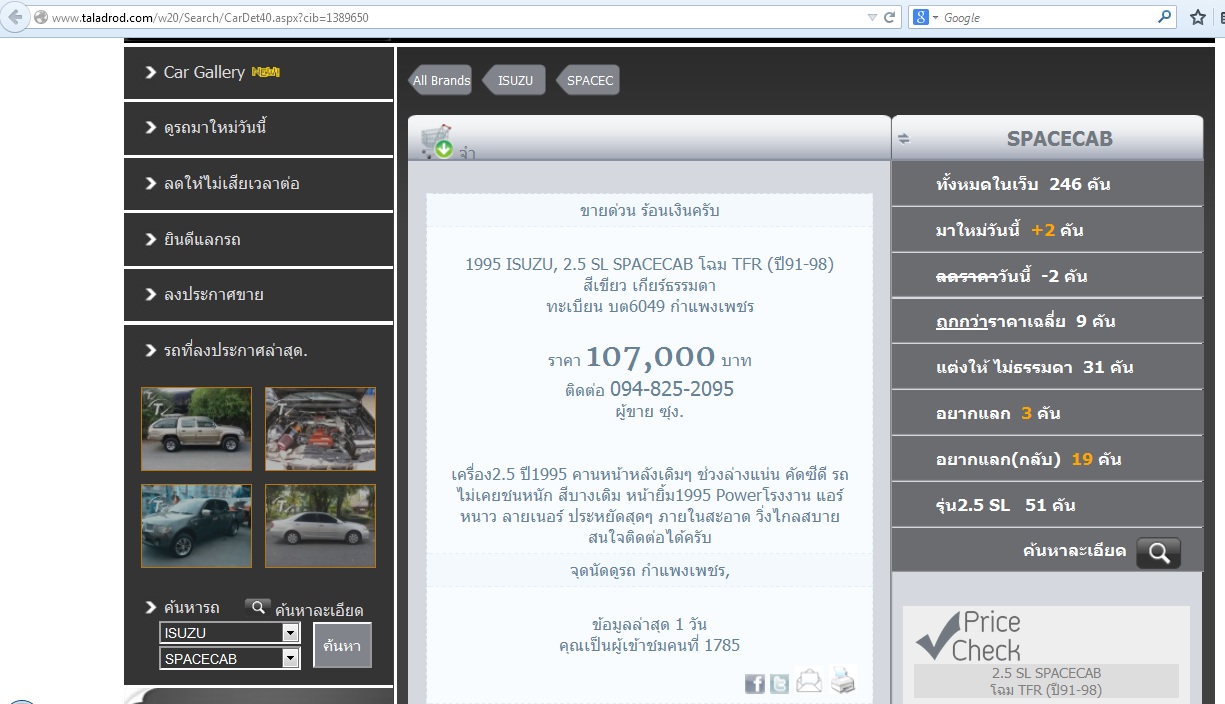Click ทั้งหมดในเว็บ 246 คัน row

click(x=1047, y=184)
